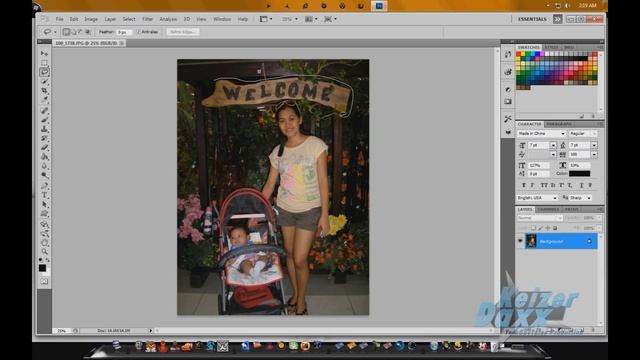
Task: Click the text Color swatch in Character panel
Action: click(x=580, y=173)
